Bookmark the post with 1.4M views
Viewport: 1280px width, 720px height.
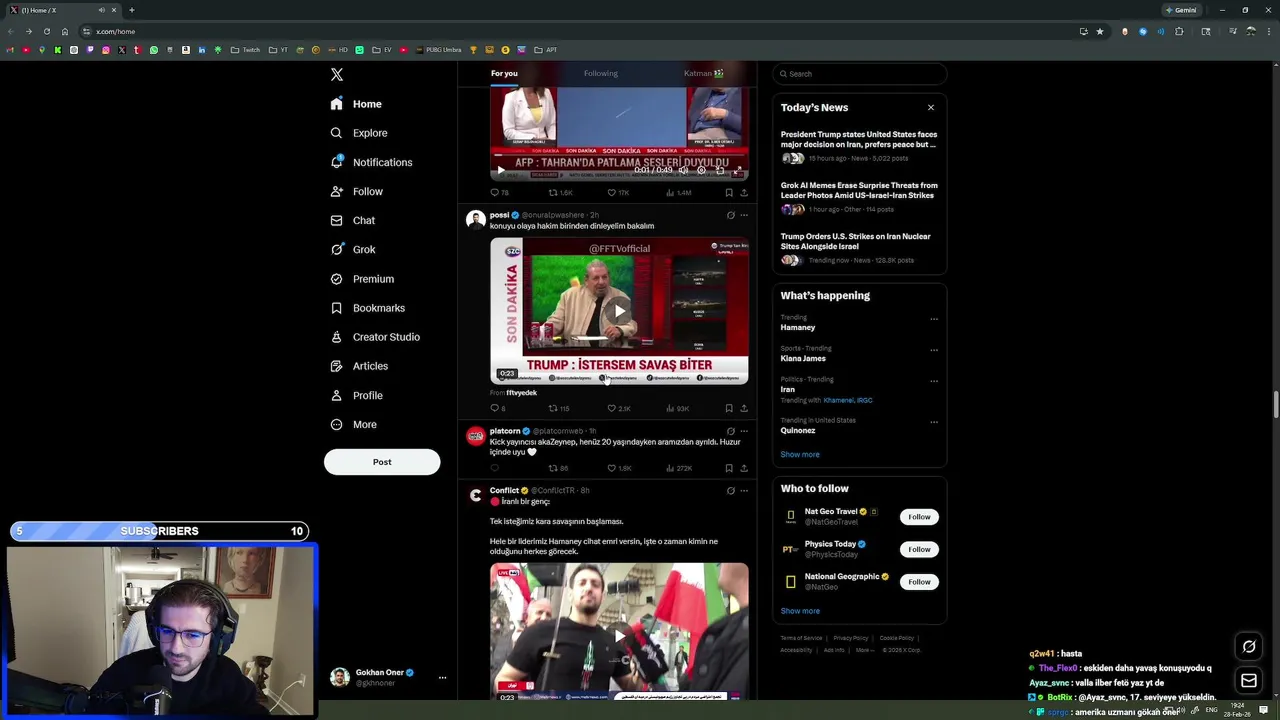729,193
